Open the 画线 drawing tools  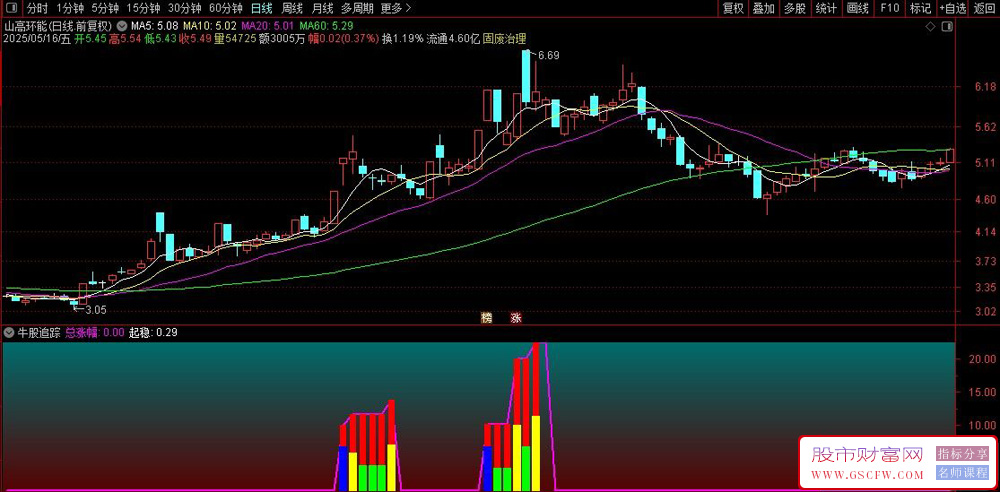[857, 8]
